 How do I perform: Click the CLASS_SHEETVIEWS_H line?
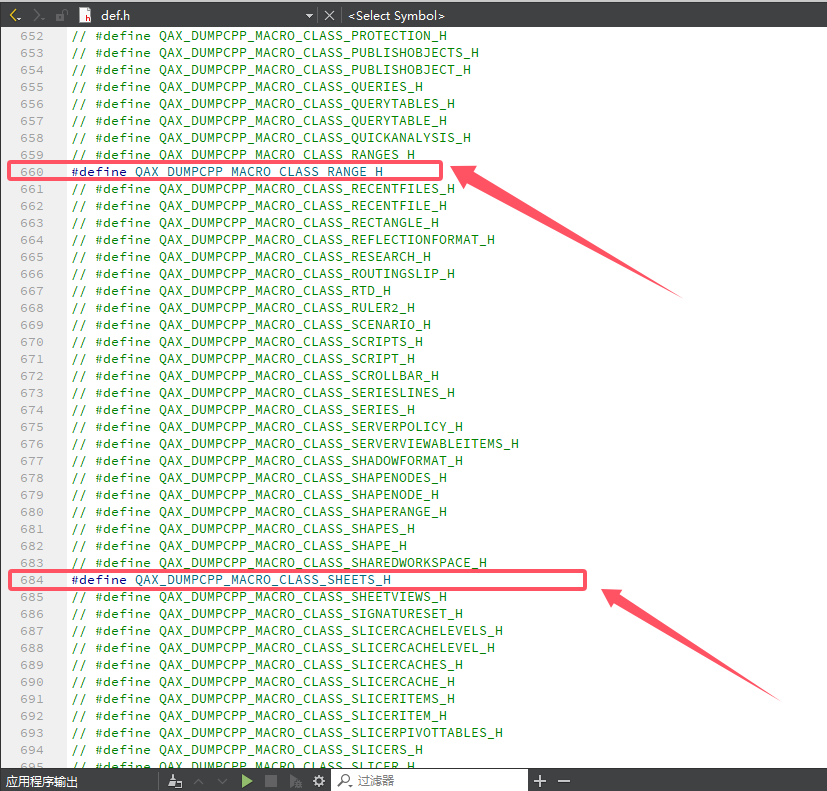259,597
